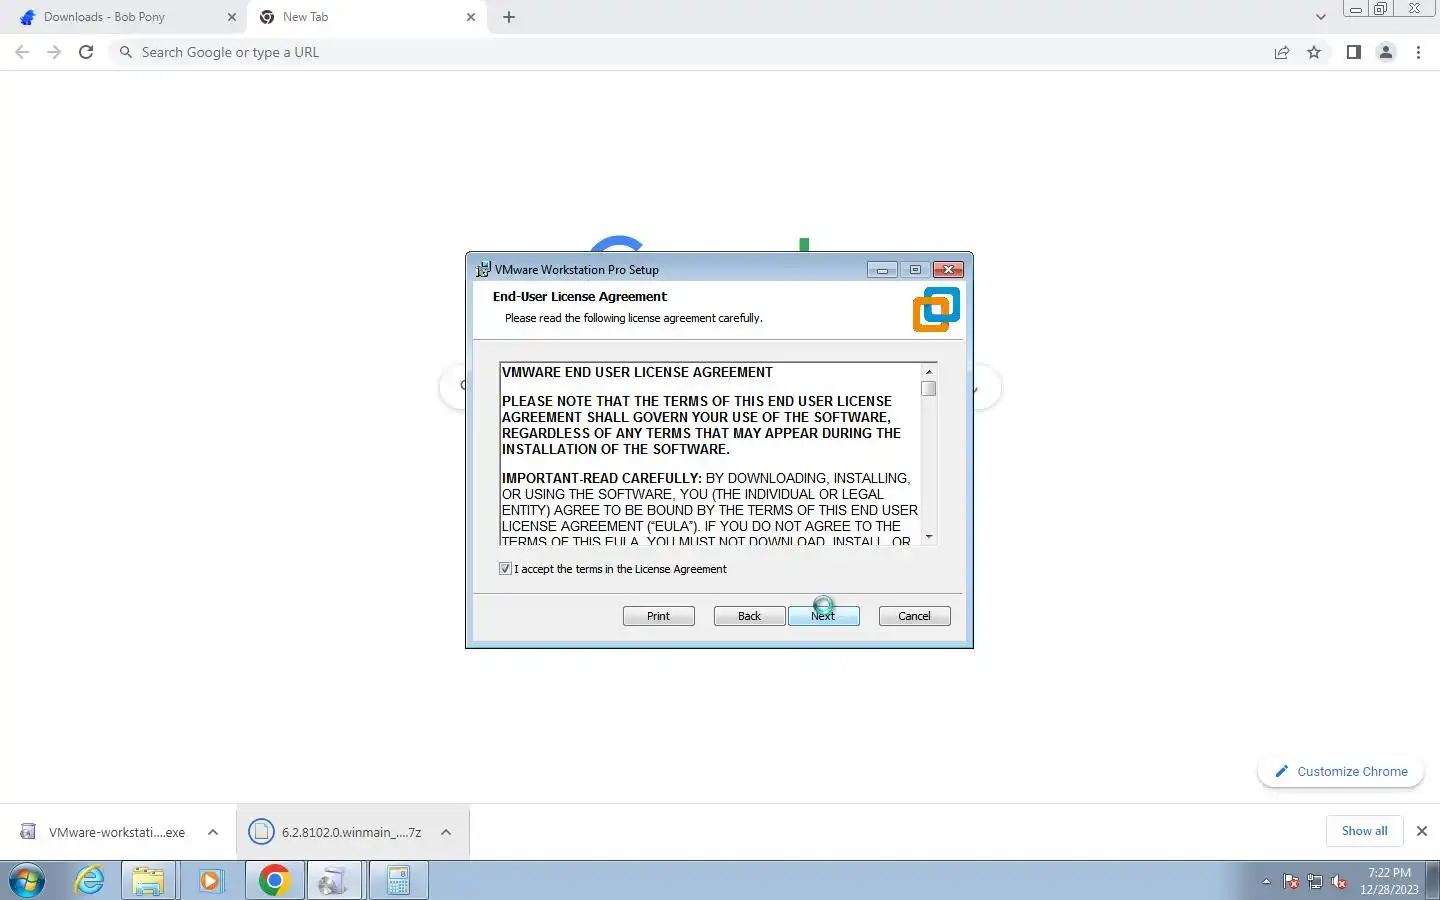Launch Internet Explorer from taskbar

(x=90, y=881)
